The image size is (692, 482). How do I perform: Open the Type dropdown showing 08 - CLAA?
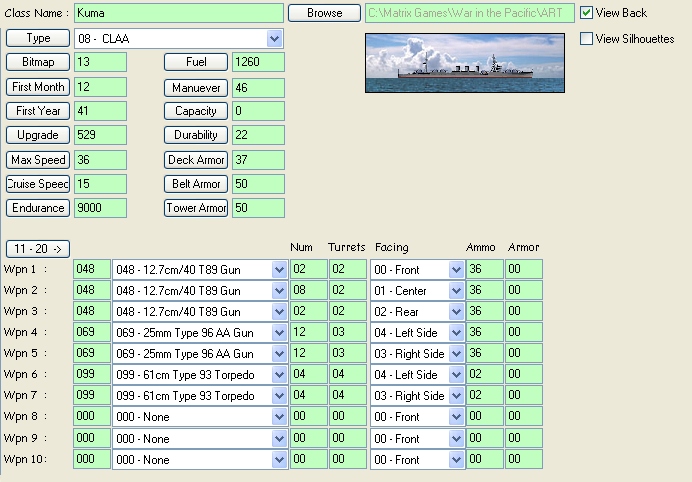pyautogui.click(x=179, y=39)
